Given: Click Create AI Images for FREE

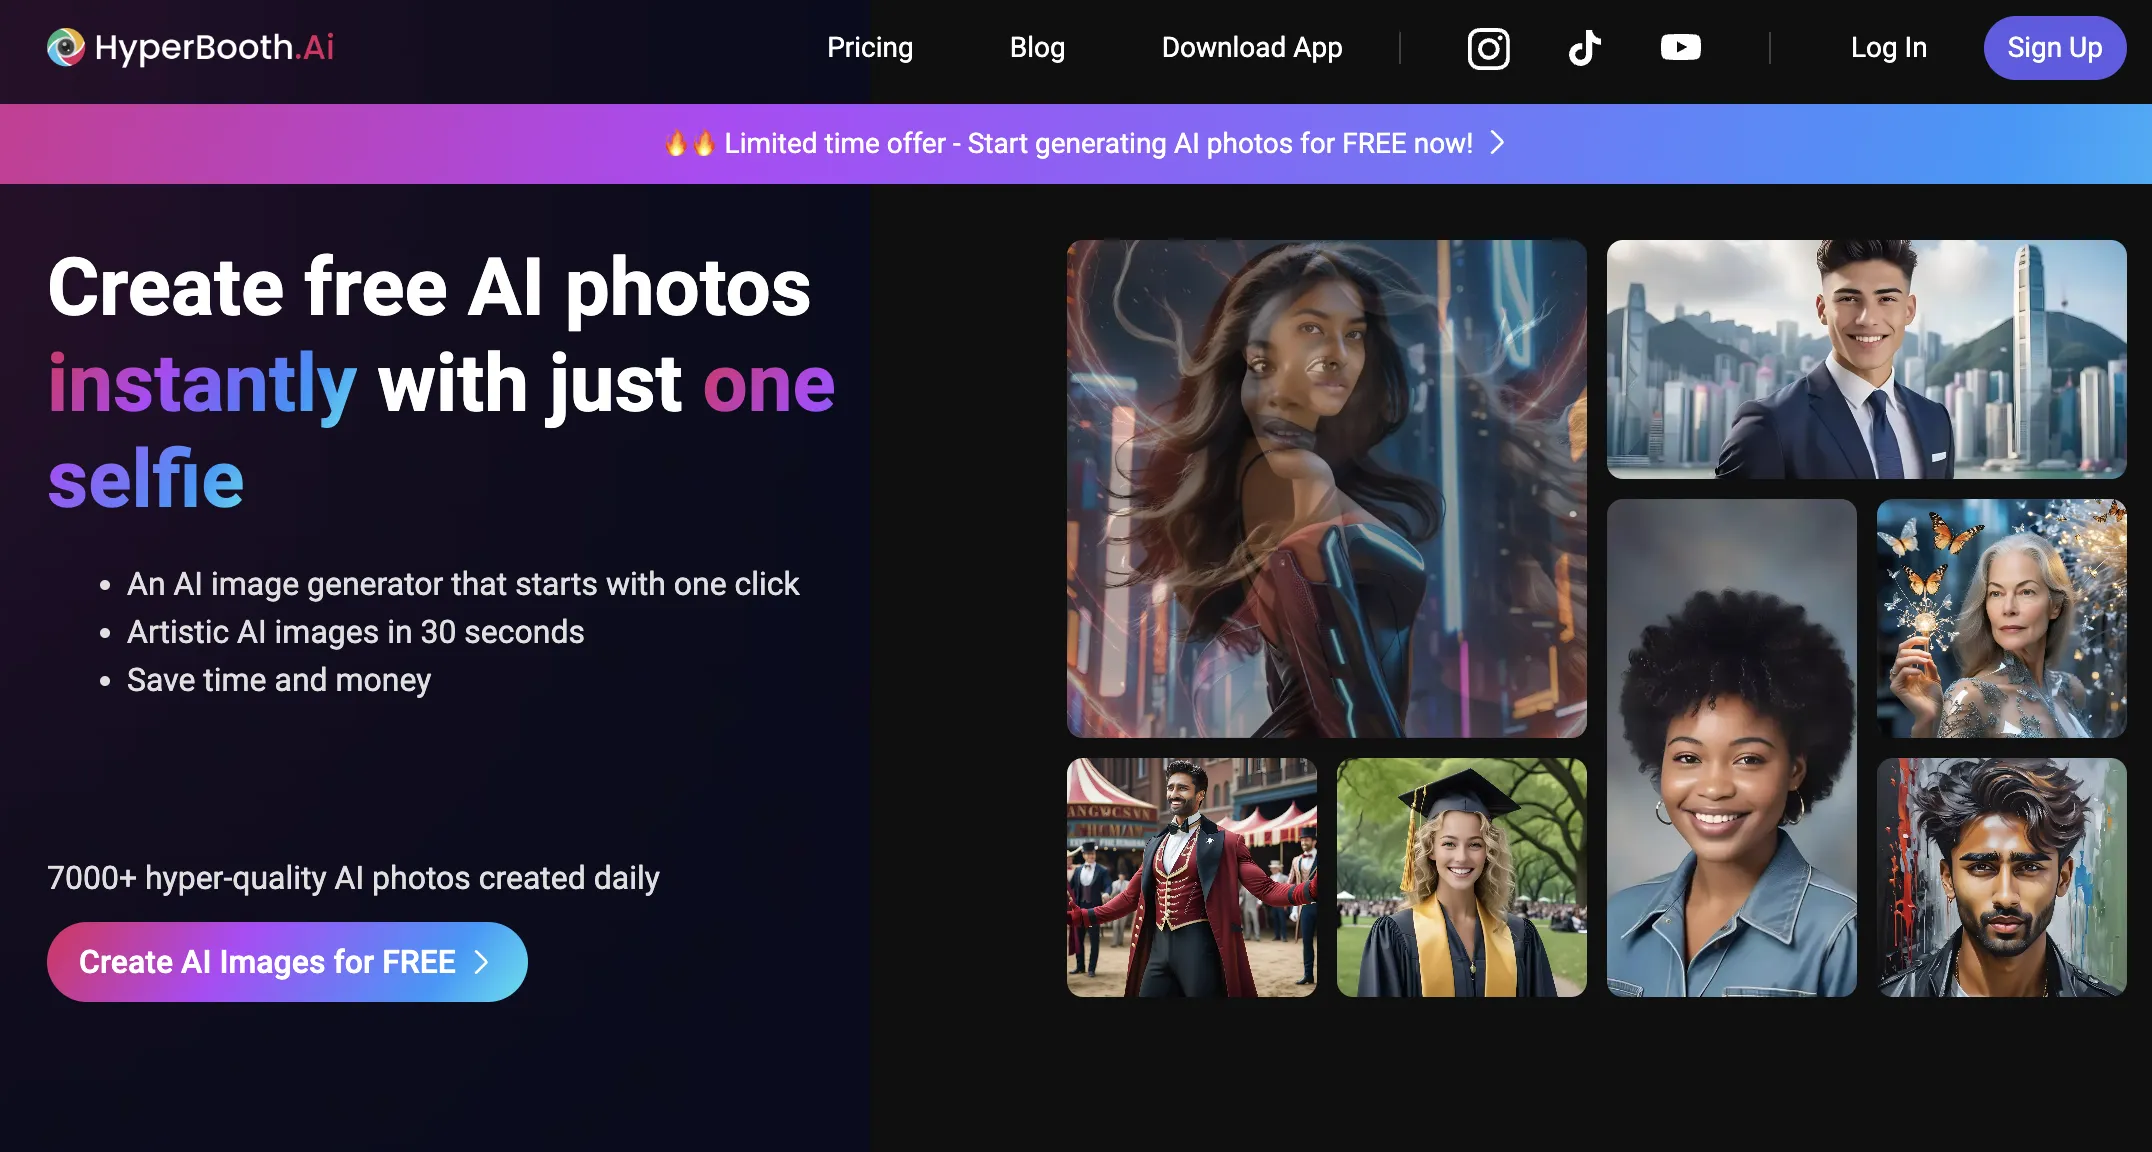Looking at the screenshot, I should click(x=286, y=961).
